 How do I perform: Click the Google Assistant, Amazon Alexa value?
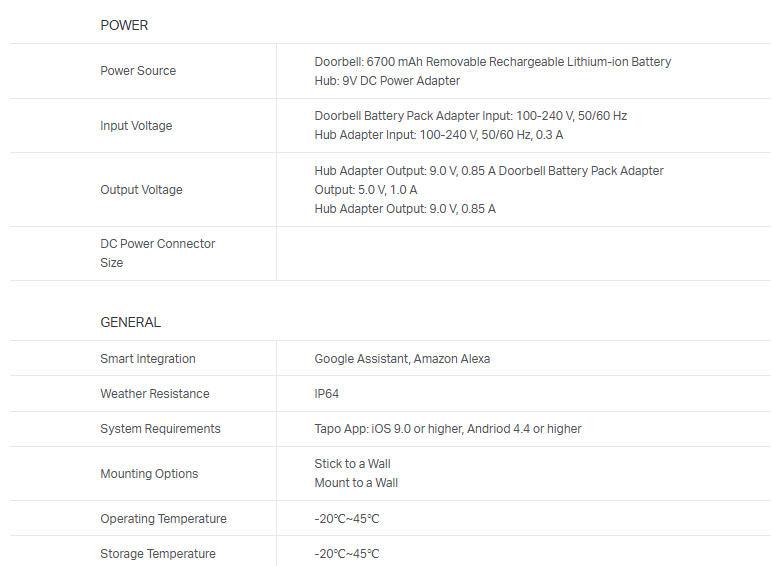402,359
